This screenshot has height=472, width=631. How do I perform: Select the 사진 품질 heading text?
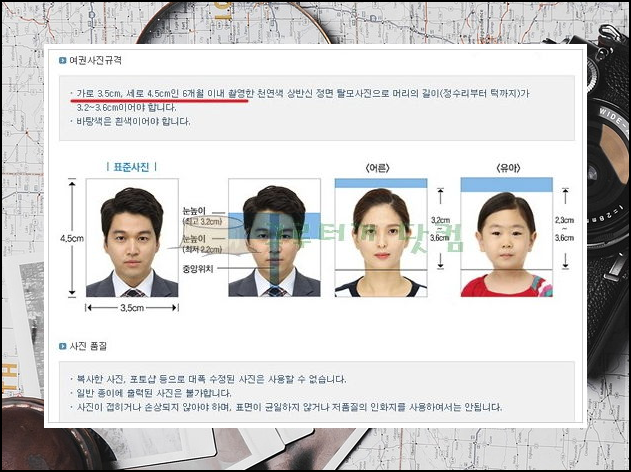(x=88, y=346)
